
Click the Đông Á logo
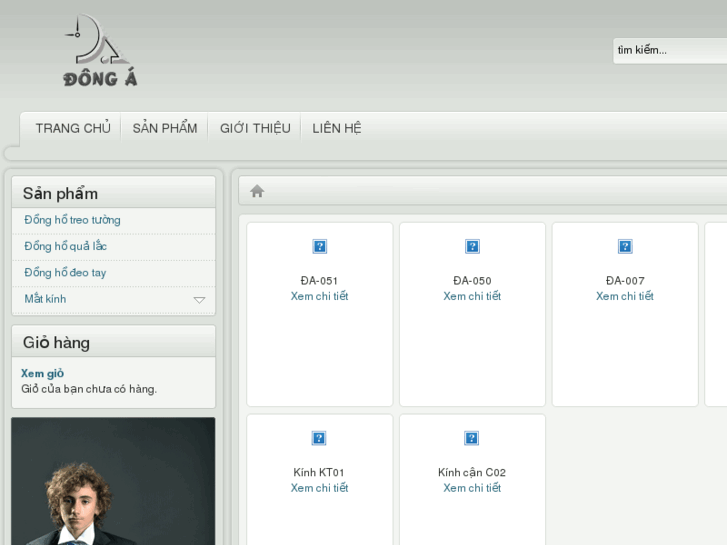(x=100, y=50)
